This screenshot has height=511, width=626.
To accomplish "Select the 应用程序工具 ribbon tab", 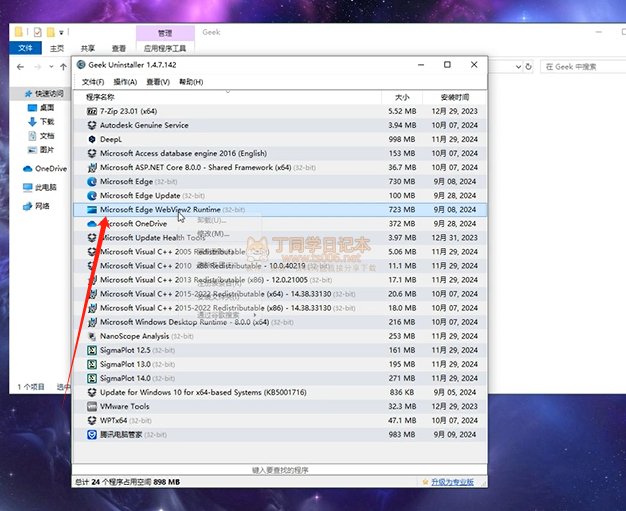I will click(165, 48).
